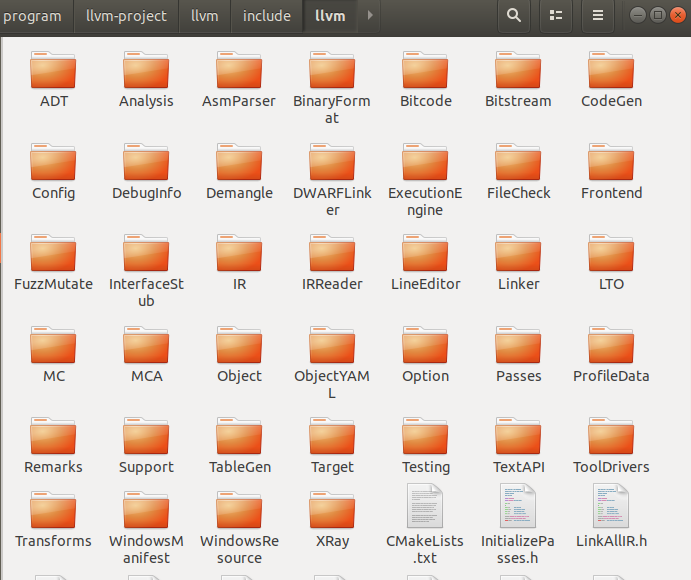The width and height of the screenshot is (691, 580).
Task: Select the InterfaceStub folder
Action: 146,271
